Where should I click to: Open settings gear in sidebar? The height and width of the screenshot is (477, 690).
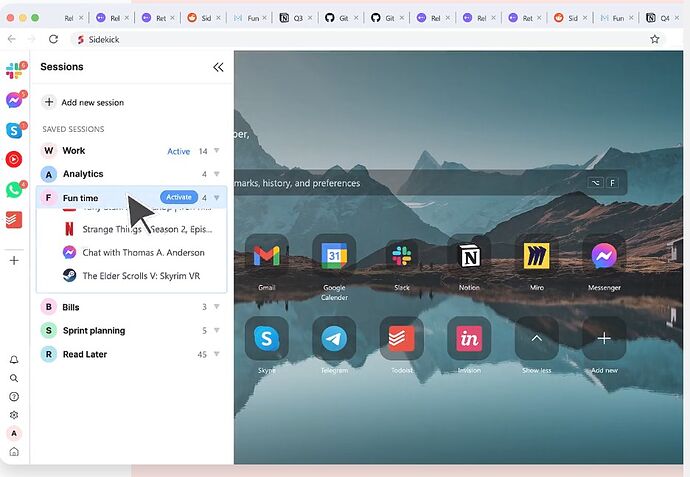click(x=14, y=415)
